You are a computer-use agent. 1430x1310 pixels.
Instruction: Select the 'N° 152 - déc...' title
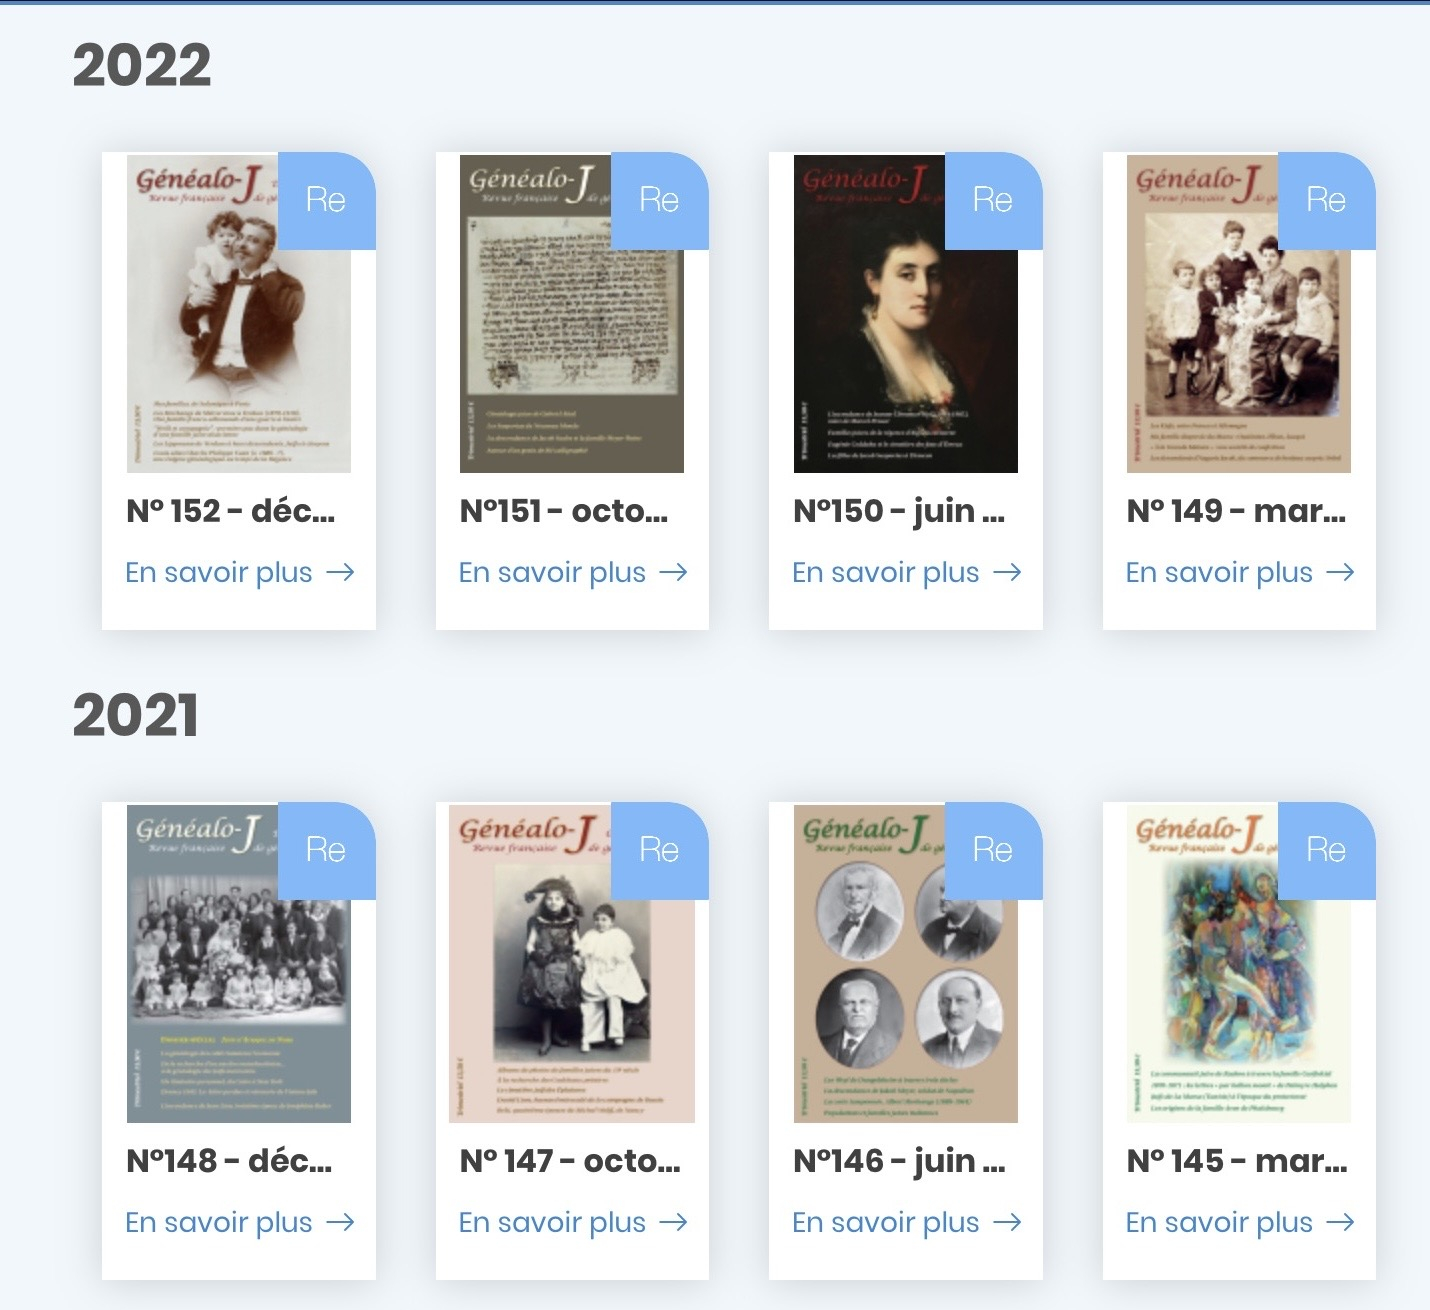[231, 511]
